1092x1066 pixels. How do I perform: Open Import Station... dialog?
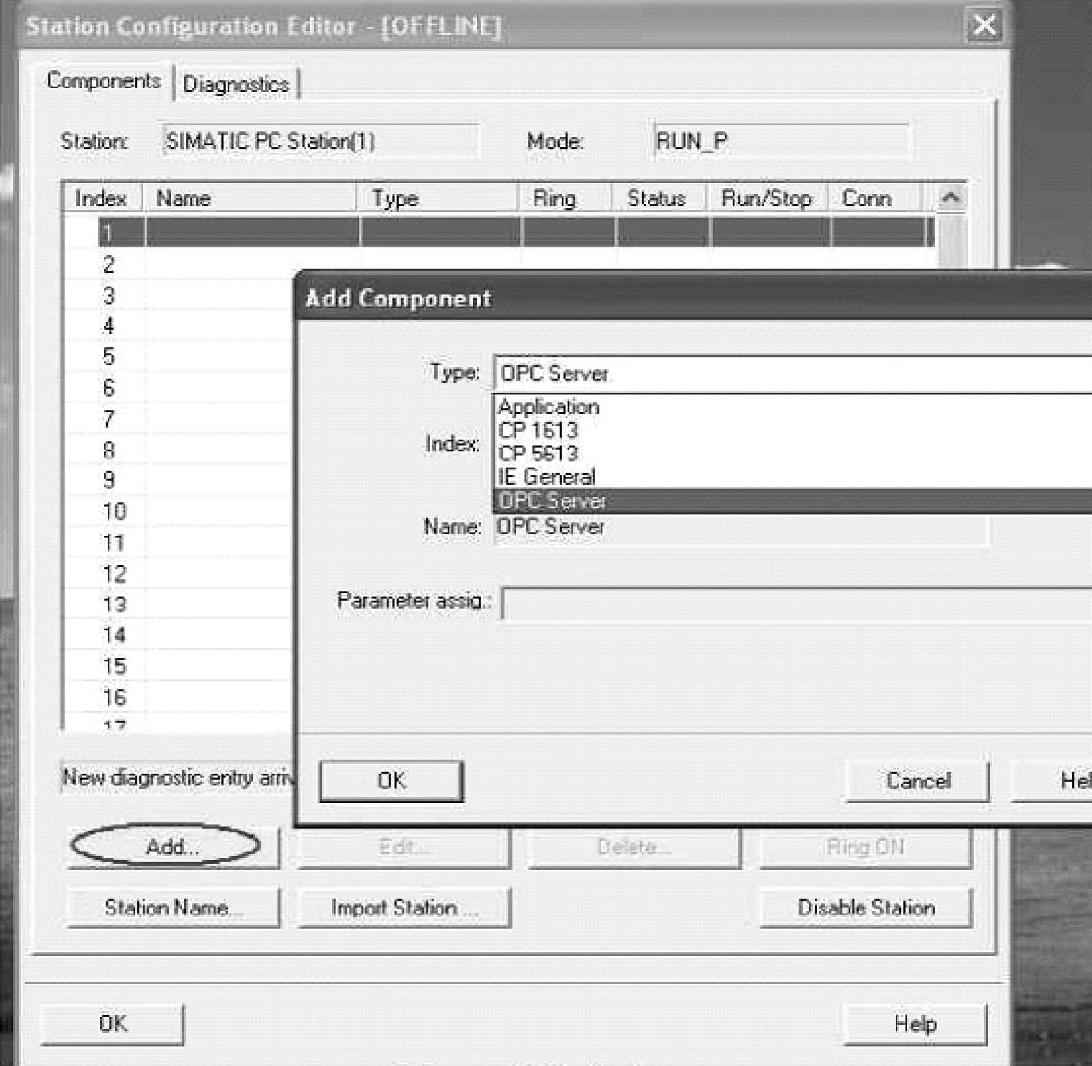(x=404, y=907)
